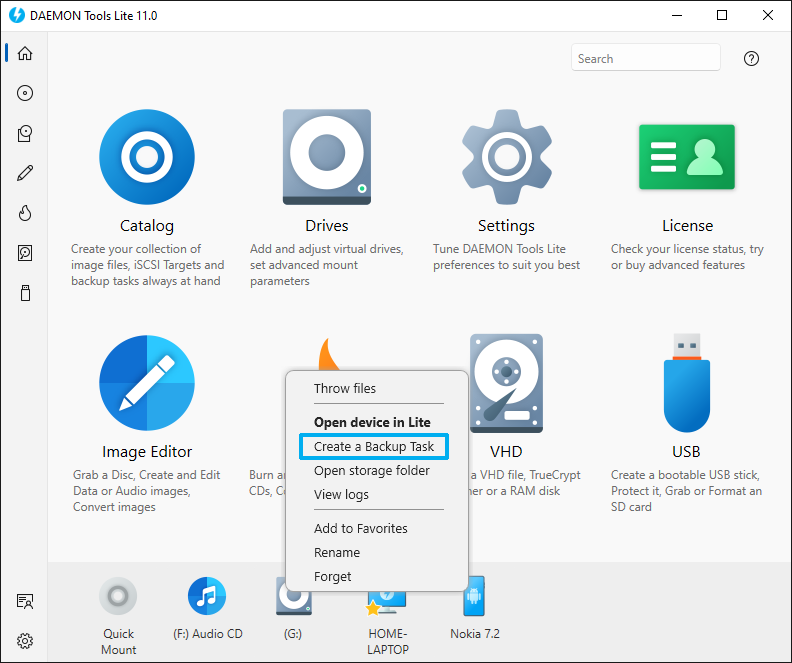The height and width of the screenshot is (663, 792).
Task: Select Add to Favorites option
Action: pos(361,528)
